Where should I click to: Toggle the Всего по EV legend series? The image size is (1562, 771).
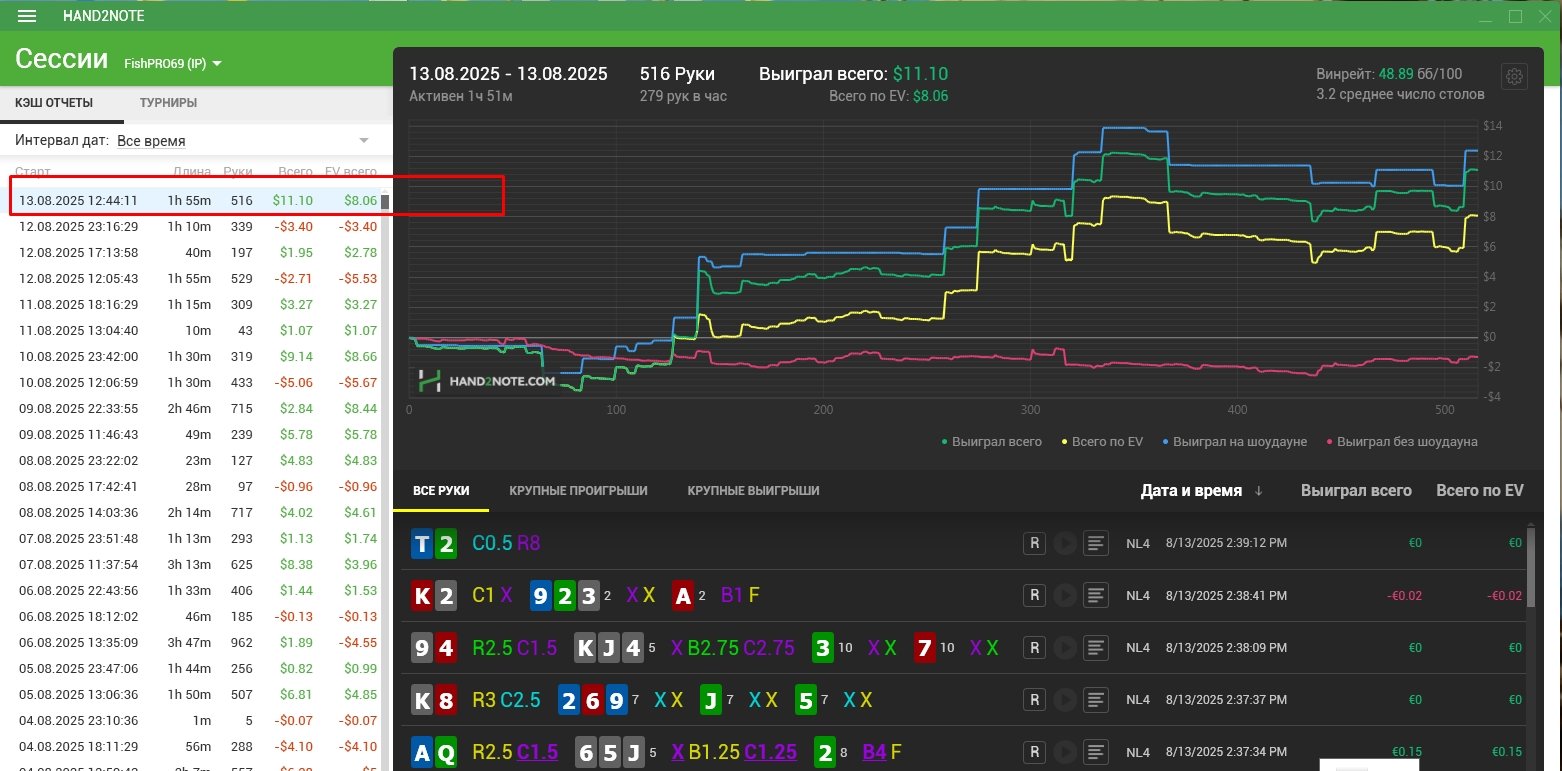pos(1103,441)
